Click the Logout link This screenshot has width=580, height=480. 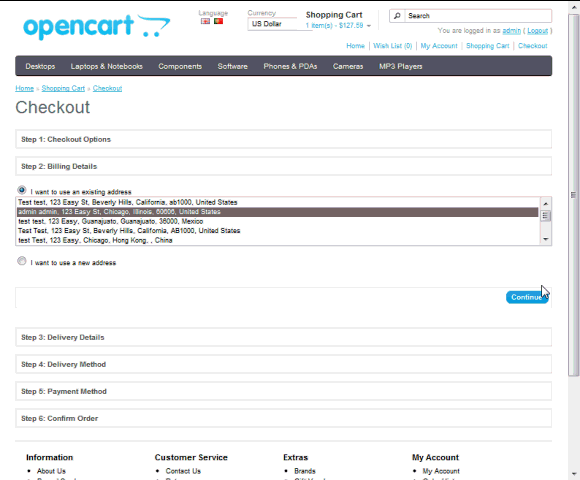click(537, 31)
